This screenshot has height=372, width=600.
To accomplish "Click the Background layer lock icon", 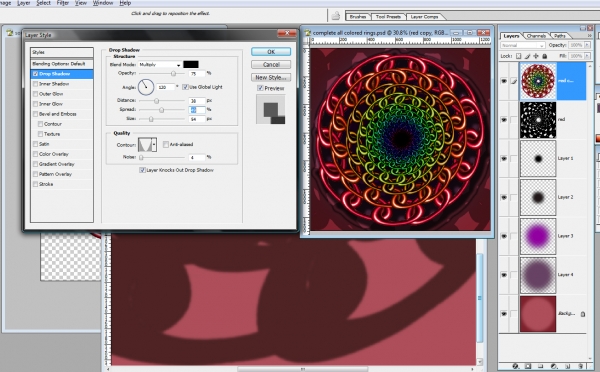I will [x=583, y=314].
